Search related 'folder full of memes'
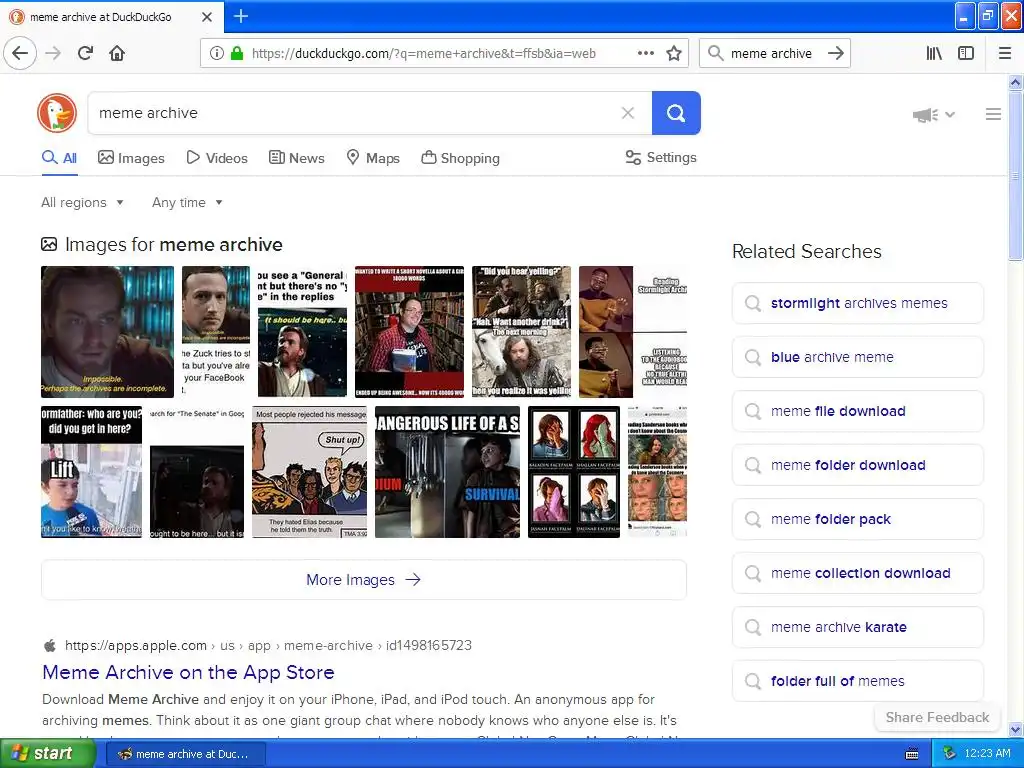 pyautogui.click(x=857, y=681)
